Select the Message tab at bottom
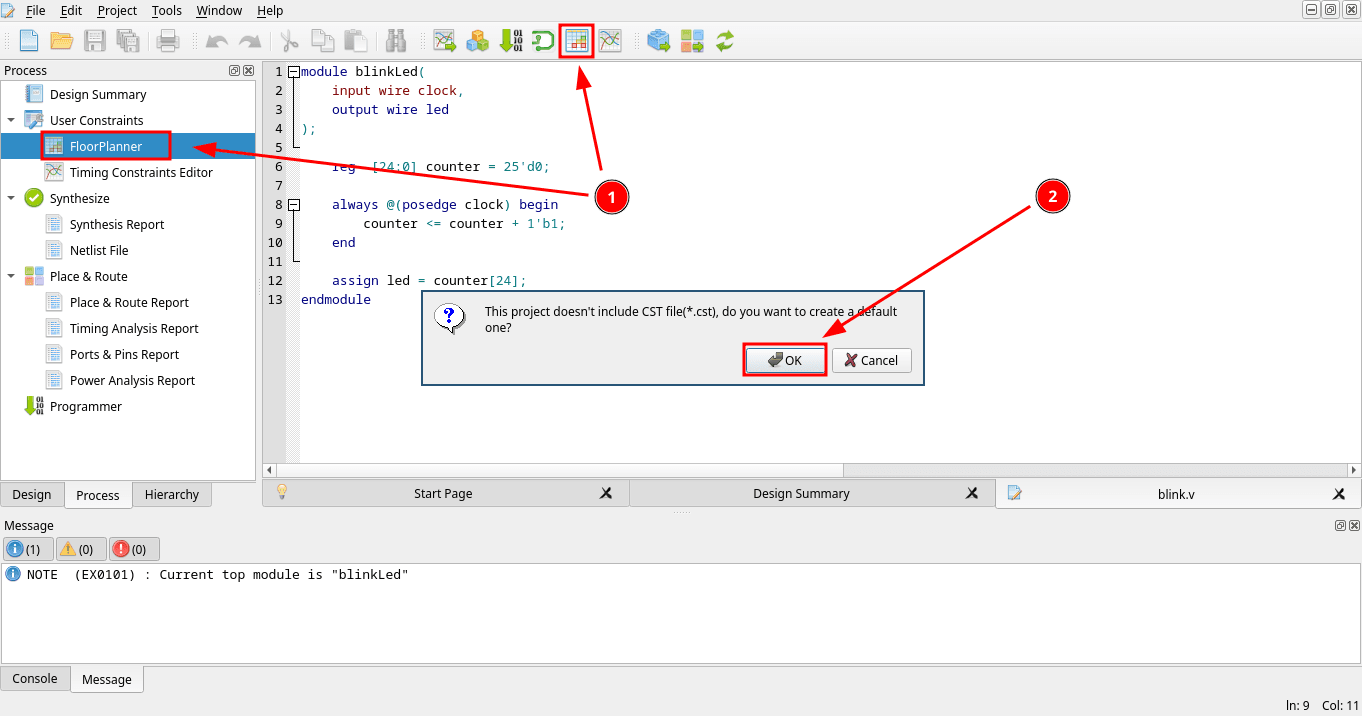The image size is (1362, 716). [x=107, y=679]
